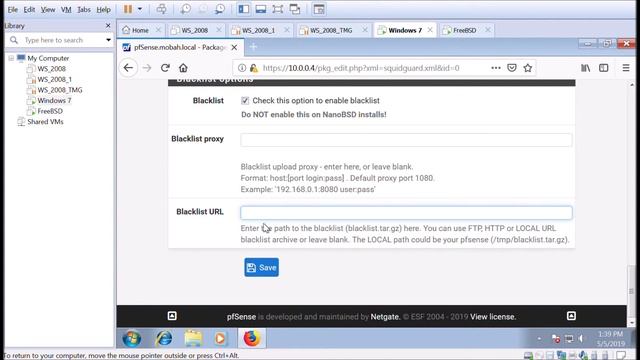Click the console view toolbar icon
The image size is (640, 360).
[x=261, y=9]
